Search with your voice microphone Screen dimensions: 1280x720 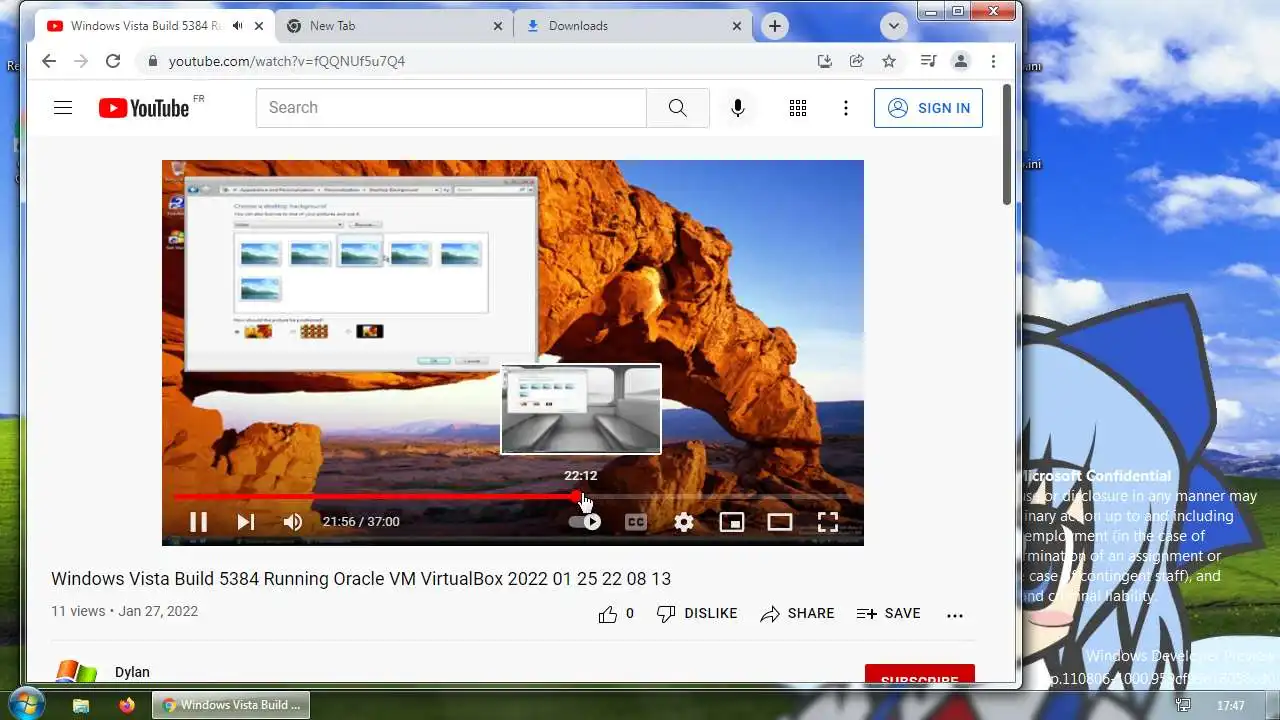point(738,108)
